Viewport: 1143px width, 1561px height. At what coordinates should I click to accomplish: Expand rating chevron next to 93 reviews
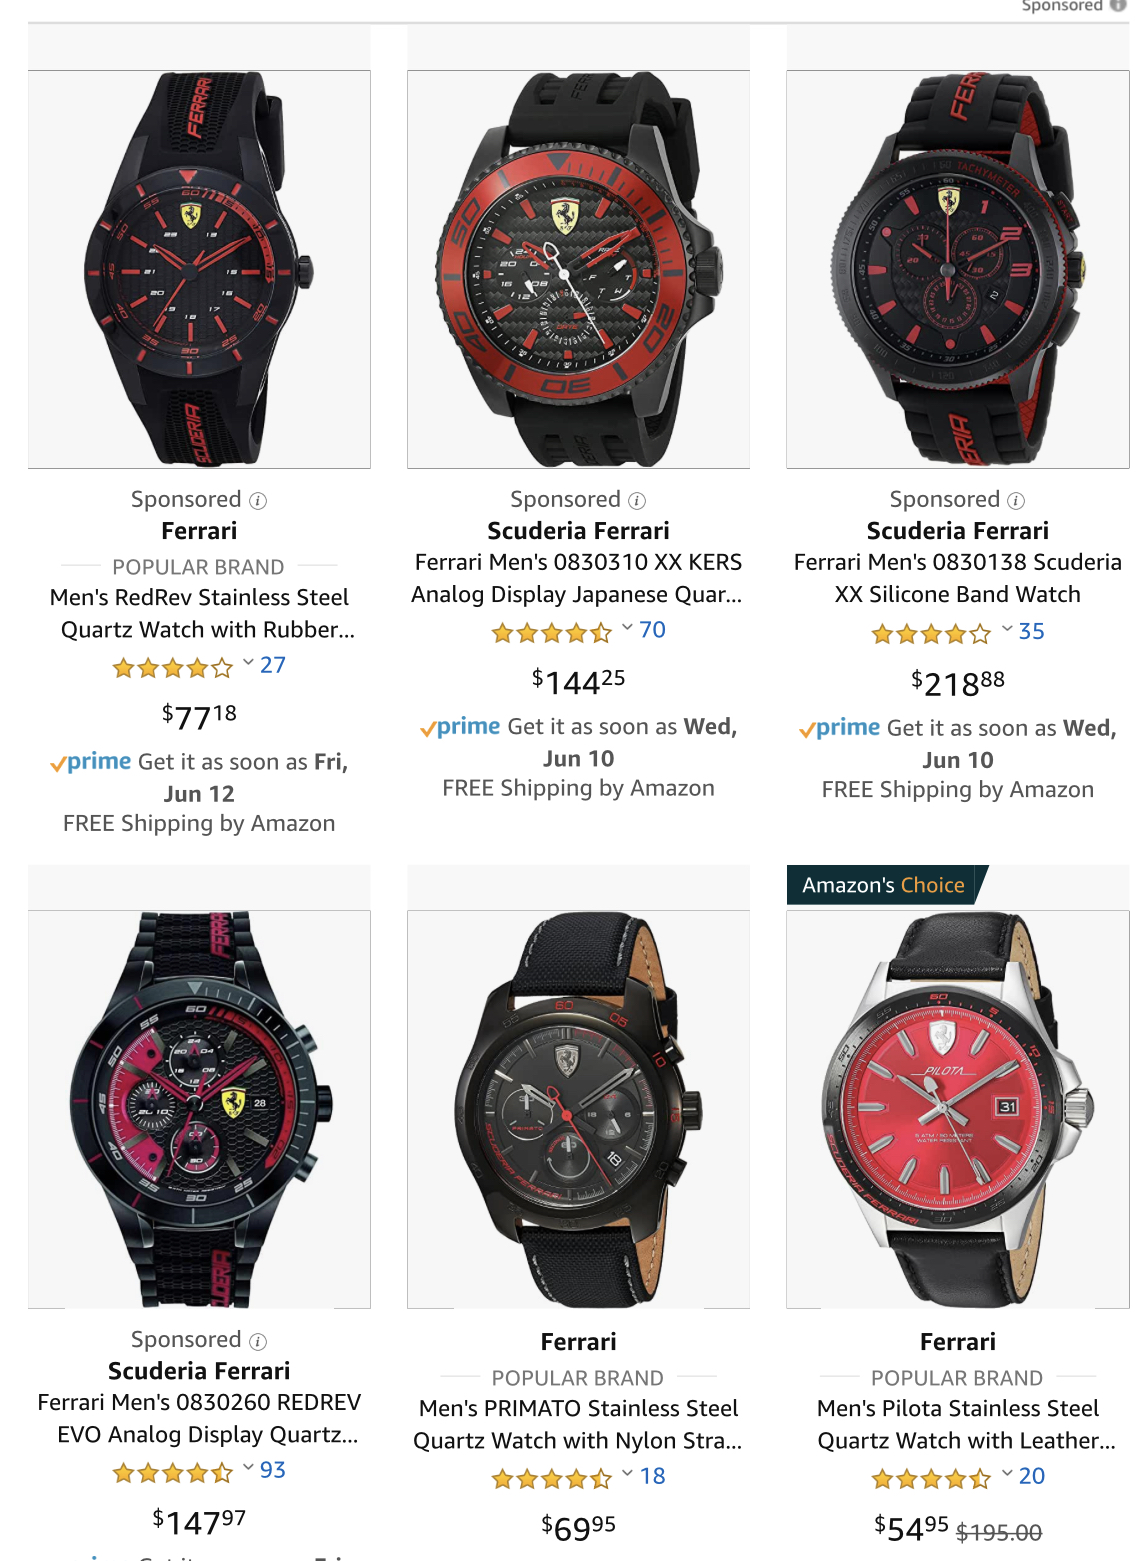pyautogui.click(x=248, y=1468)
